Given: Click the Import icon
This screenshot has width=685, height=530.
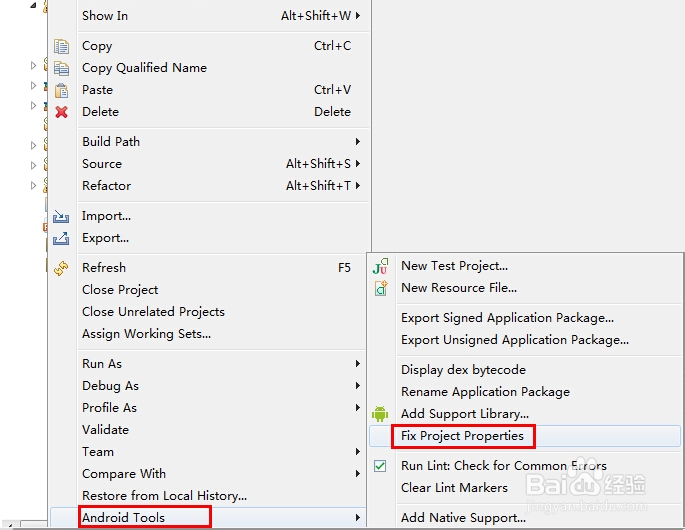Looking at the screenshot, I should (x=61, y=216).
